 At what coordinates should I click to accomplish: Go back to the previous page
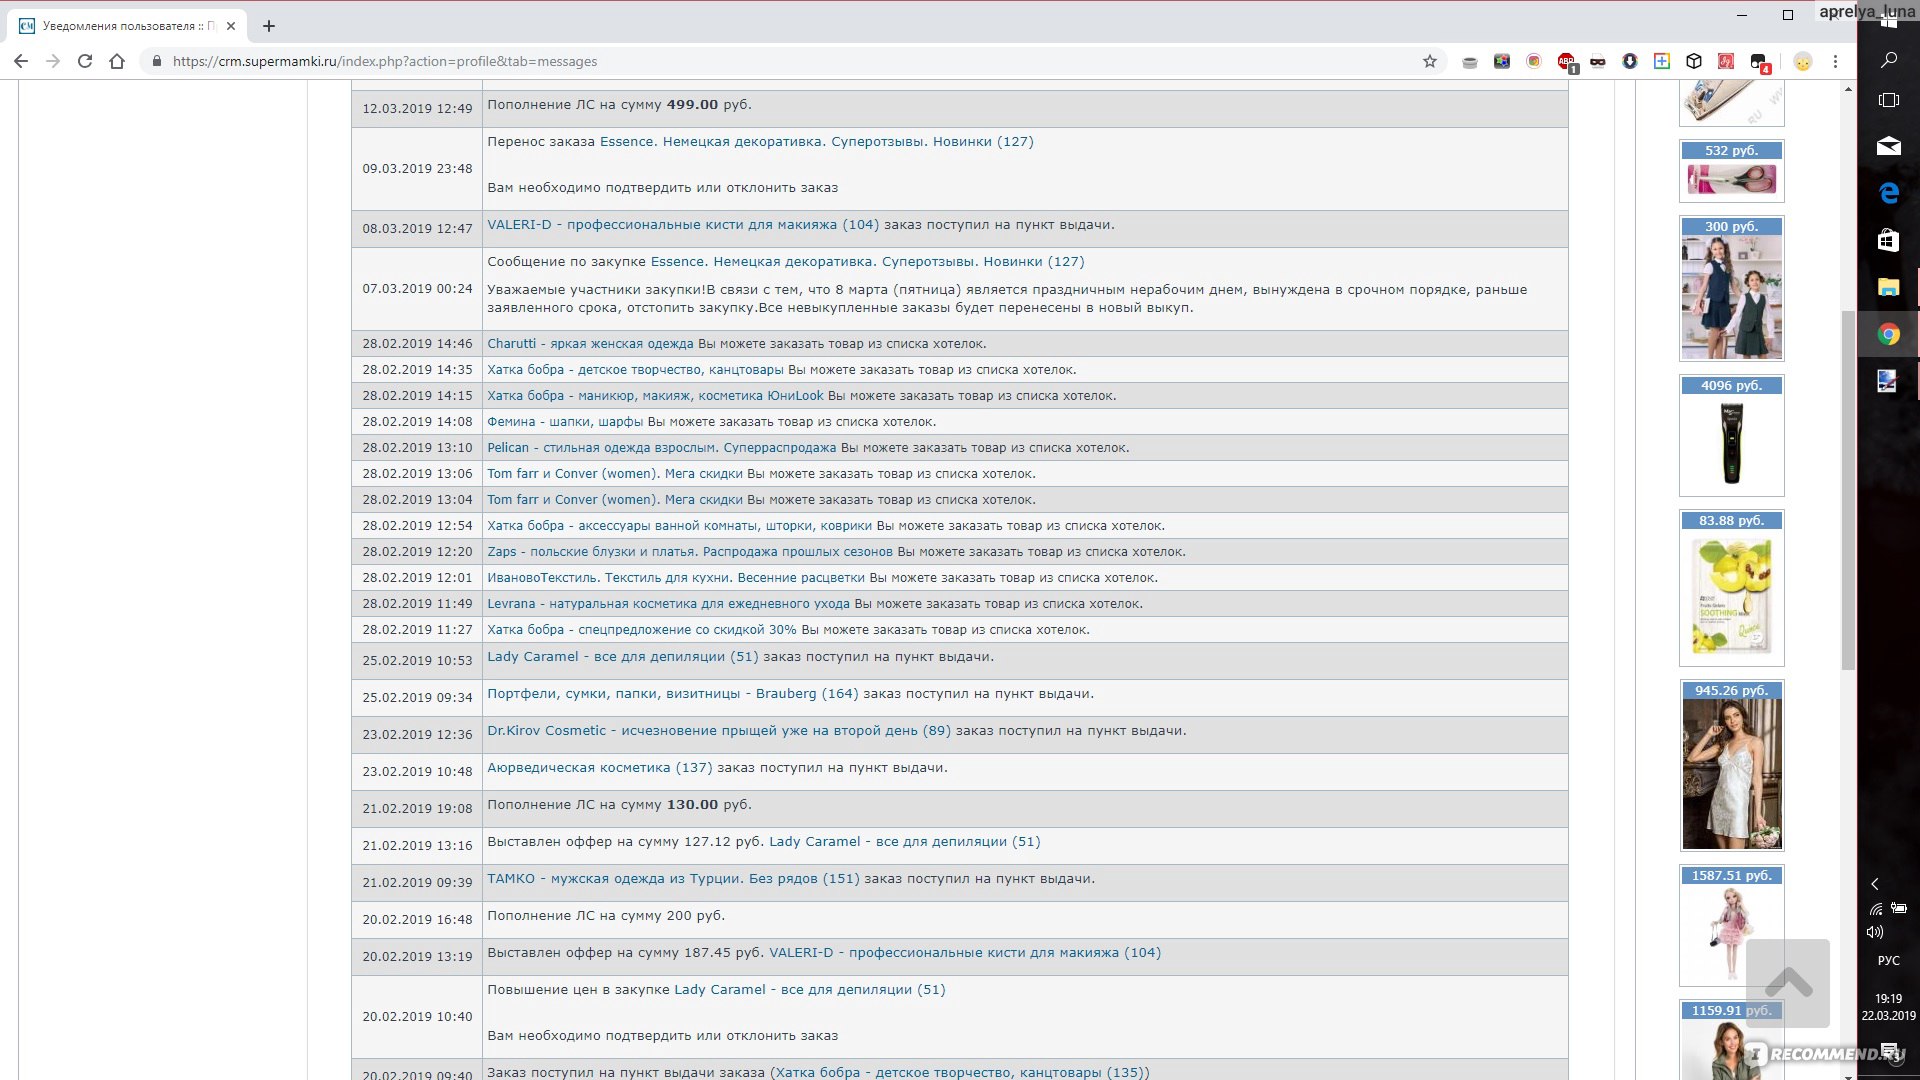click(x=21, y=61)
